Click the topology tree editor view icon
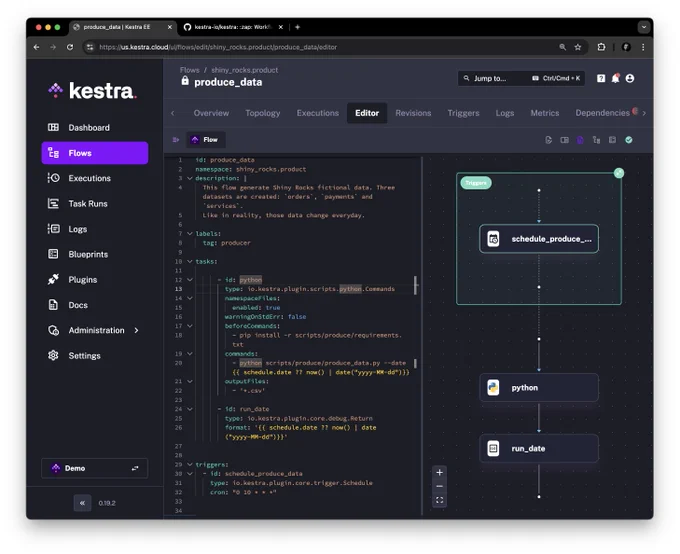 (x=596, y=140)
